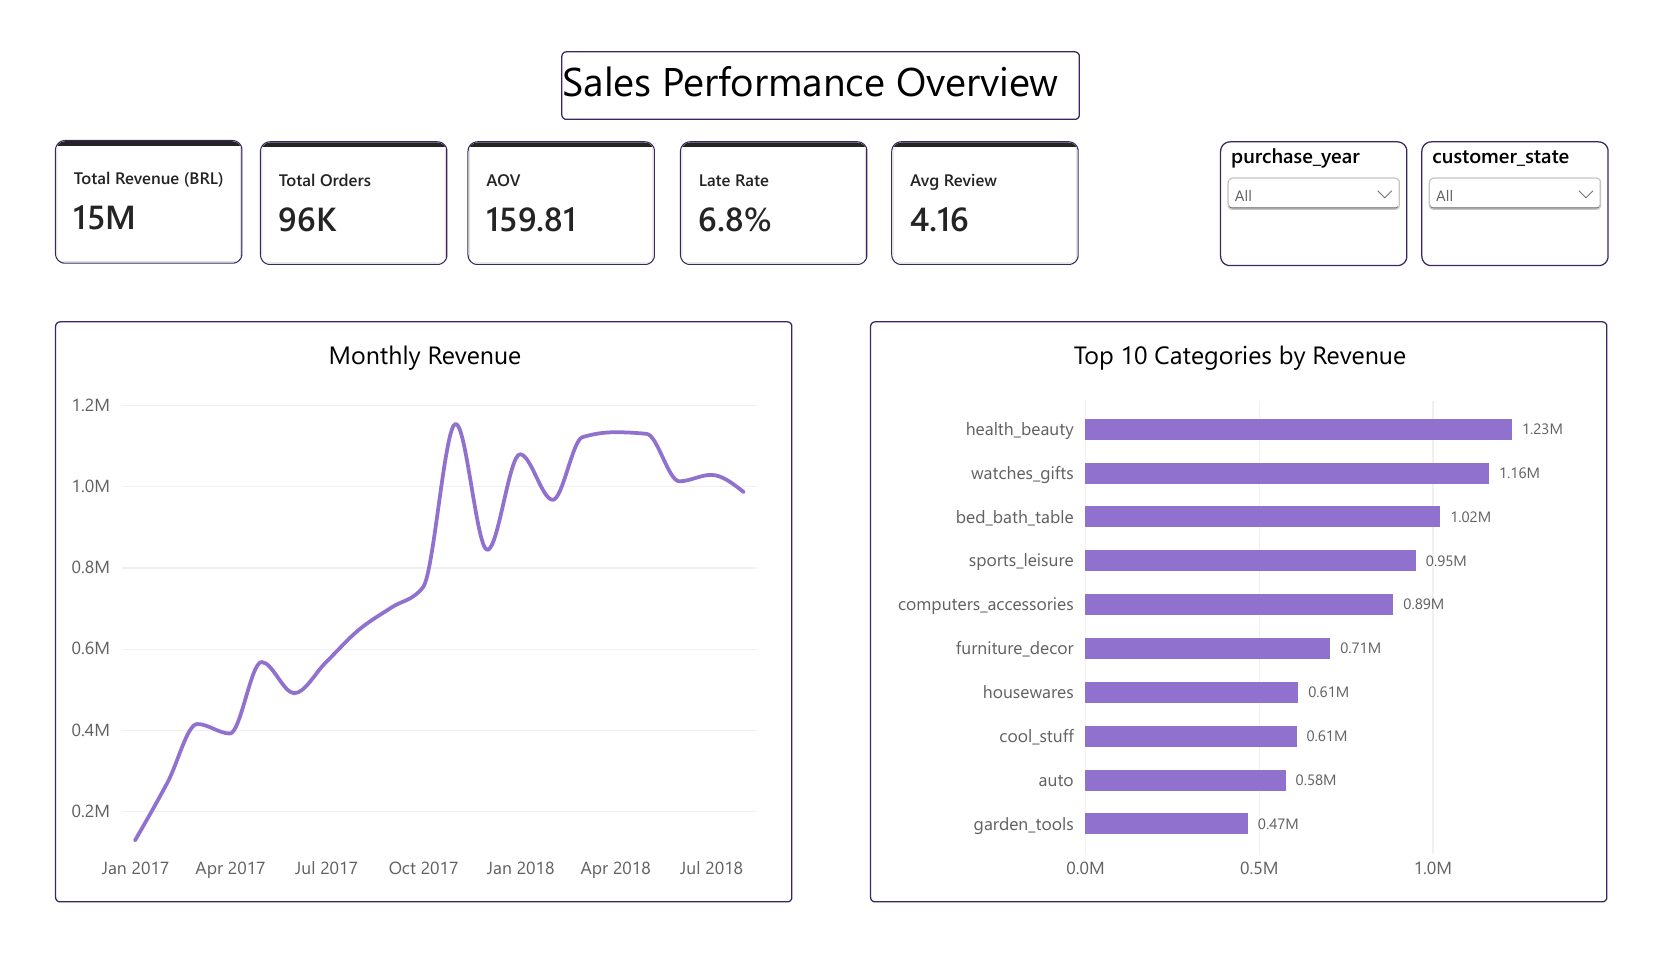The height and width of the screenshot is (960, 1660).
Task: Click the 1.02M data label
Action: 1470,517
